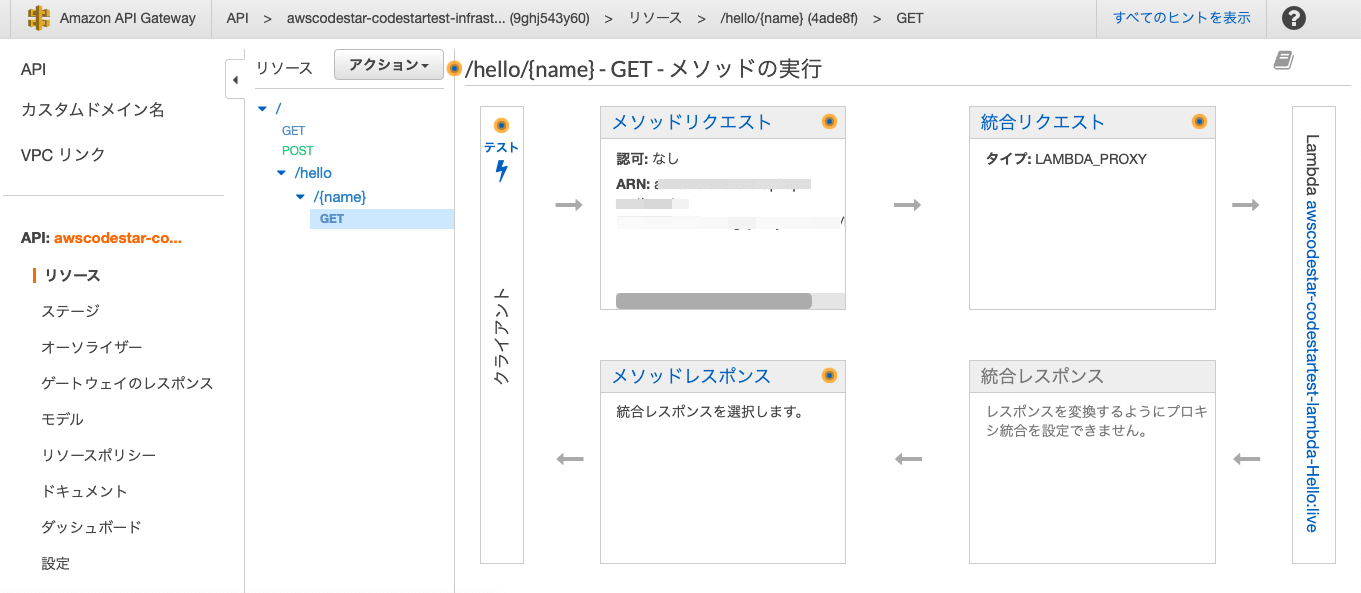Click the Amazon API Gateway logo icon
This screenshot has height=593, width=1361.
[38, 18]
